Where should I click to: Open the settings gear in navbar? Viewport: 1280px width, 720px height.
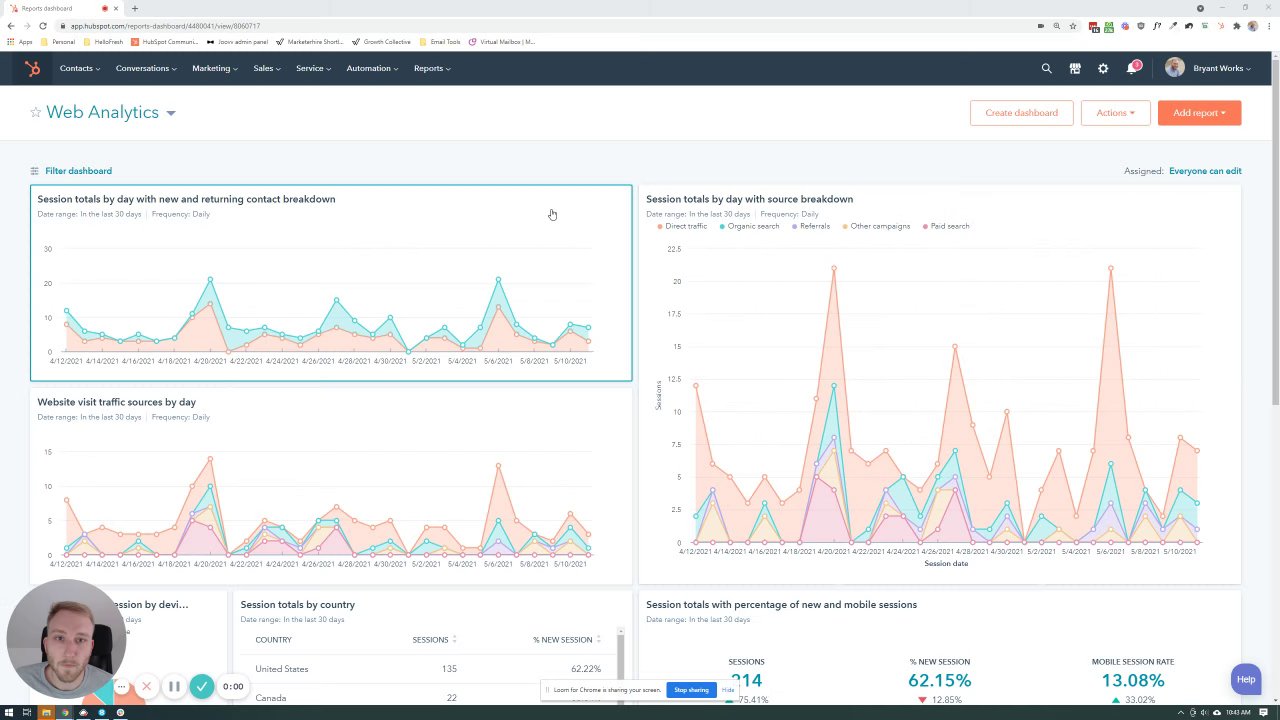coord(1103,68)
